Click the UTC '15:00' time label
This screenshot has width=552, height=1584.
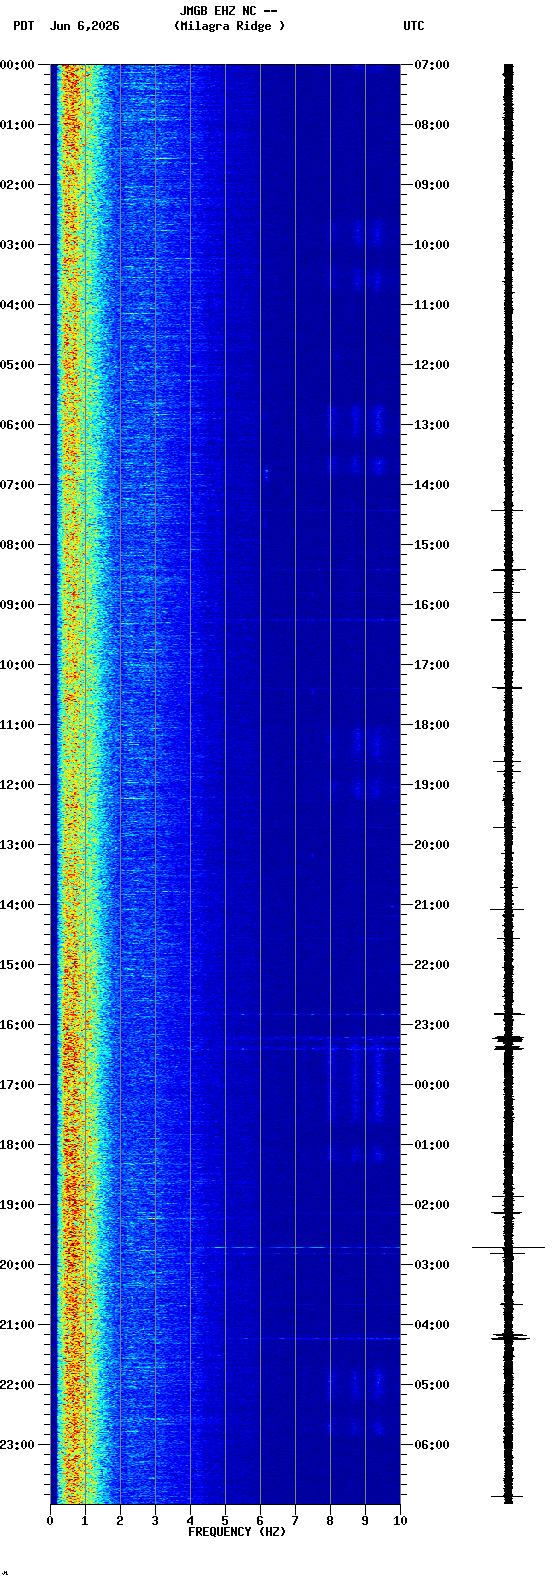(x=432, y=545)
